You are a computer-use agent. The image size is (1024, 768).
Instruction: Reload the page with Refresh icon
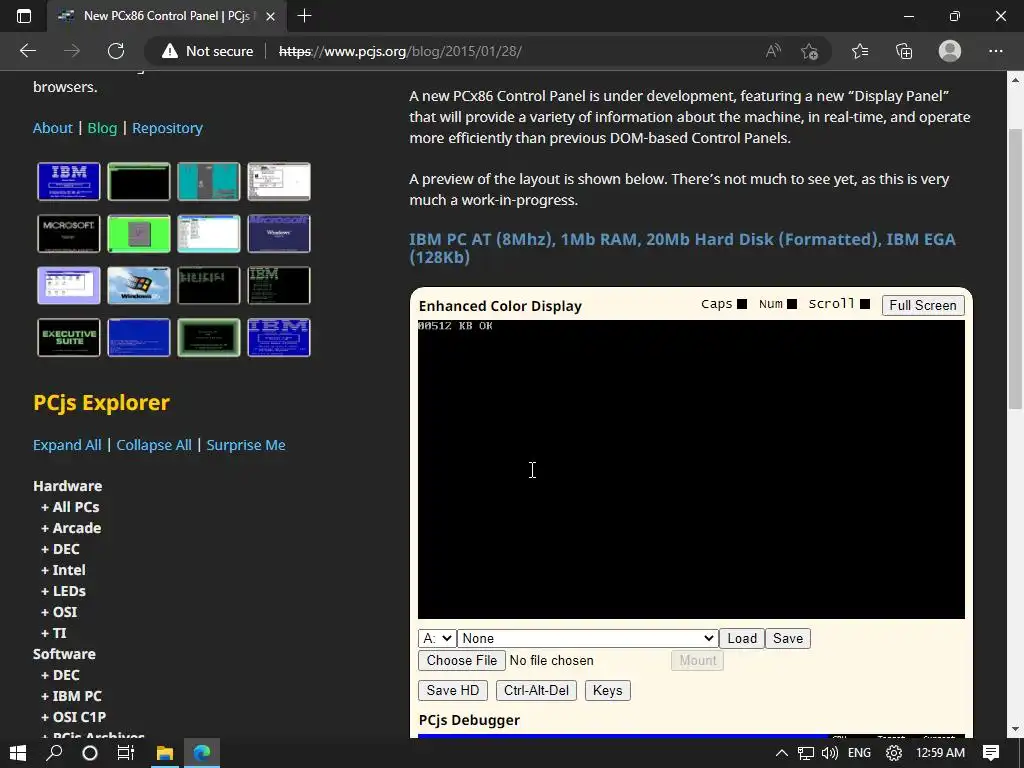(x=116, y=51)
